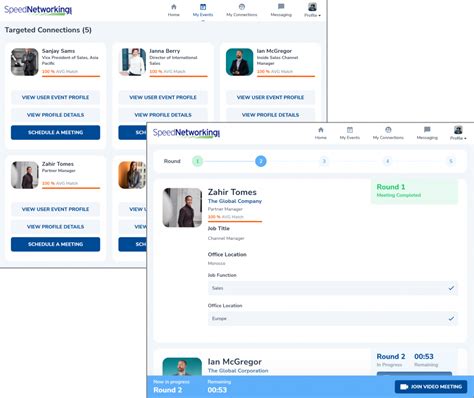The height and width of the screenshot is (398, 474).
Task: Click Join Video Meeting button
Action: 431,387
